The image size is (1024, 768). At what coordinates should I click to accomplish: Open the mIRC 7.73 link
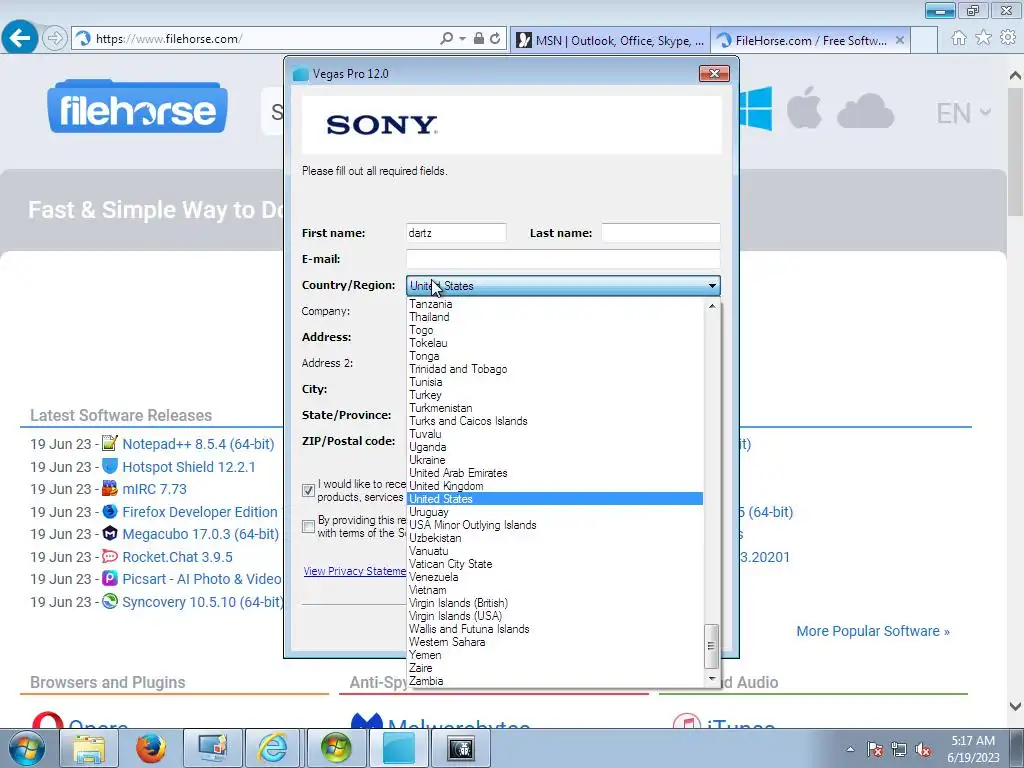[x=154, y=488]
